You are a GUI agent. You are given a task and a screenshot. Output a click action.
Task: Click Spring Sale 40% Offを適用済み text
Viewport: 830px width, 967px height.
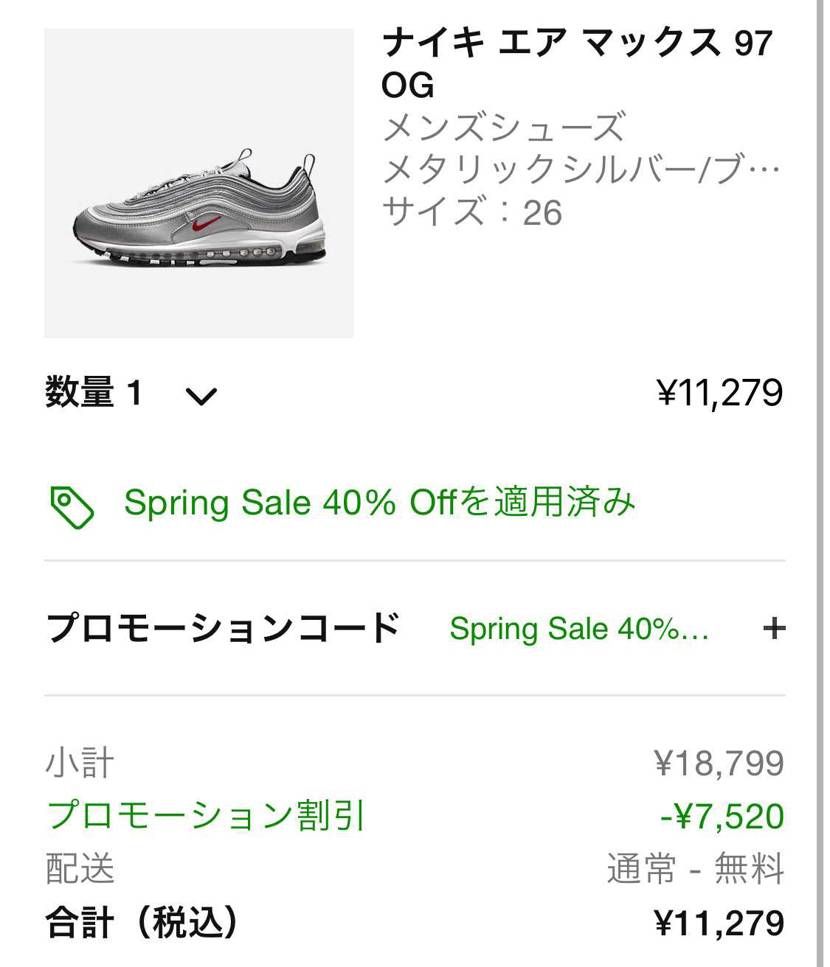[379, 502]
